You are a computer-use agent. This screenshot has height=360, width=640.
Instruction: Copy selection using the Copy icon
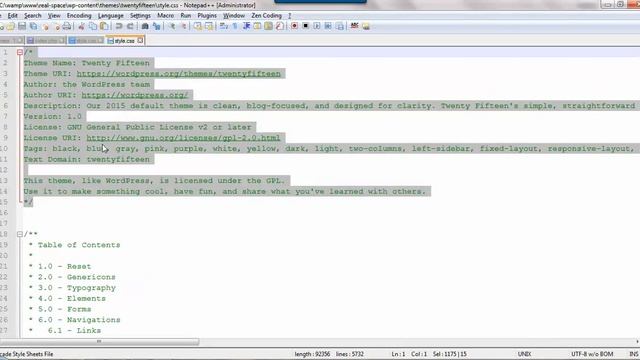[93, 26]
